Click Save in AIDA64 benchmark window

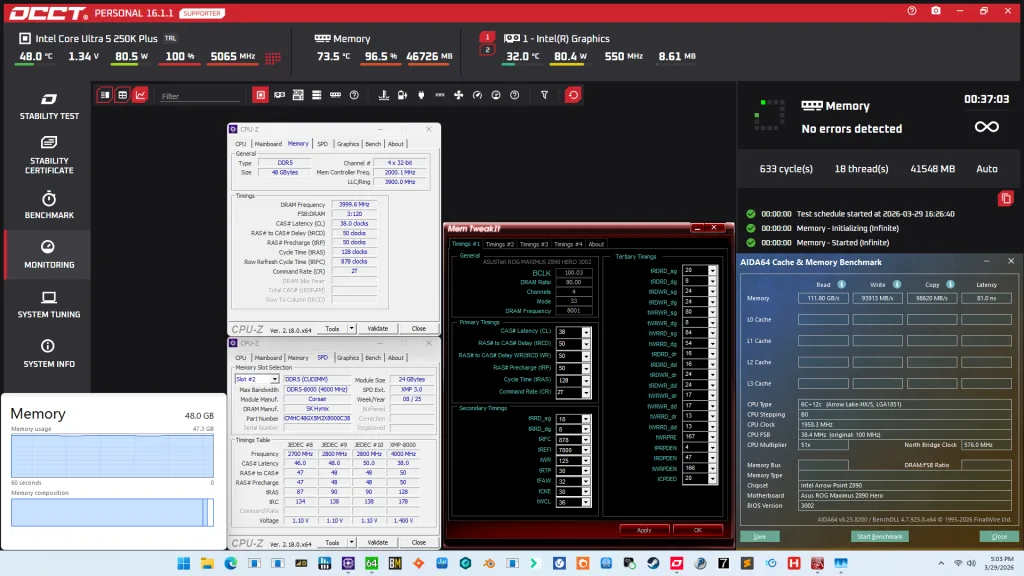tap(760, 537)
